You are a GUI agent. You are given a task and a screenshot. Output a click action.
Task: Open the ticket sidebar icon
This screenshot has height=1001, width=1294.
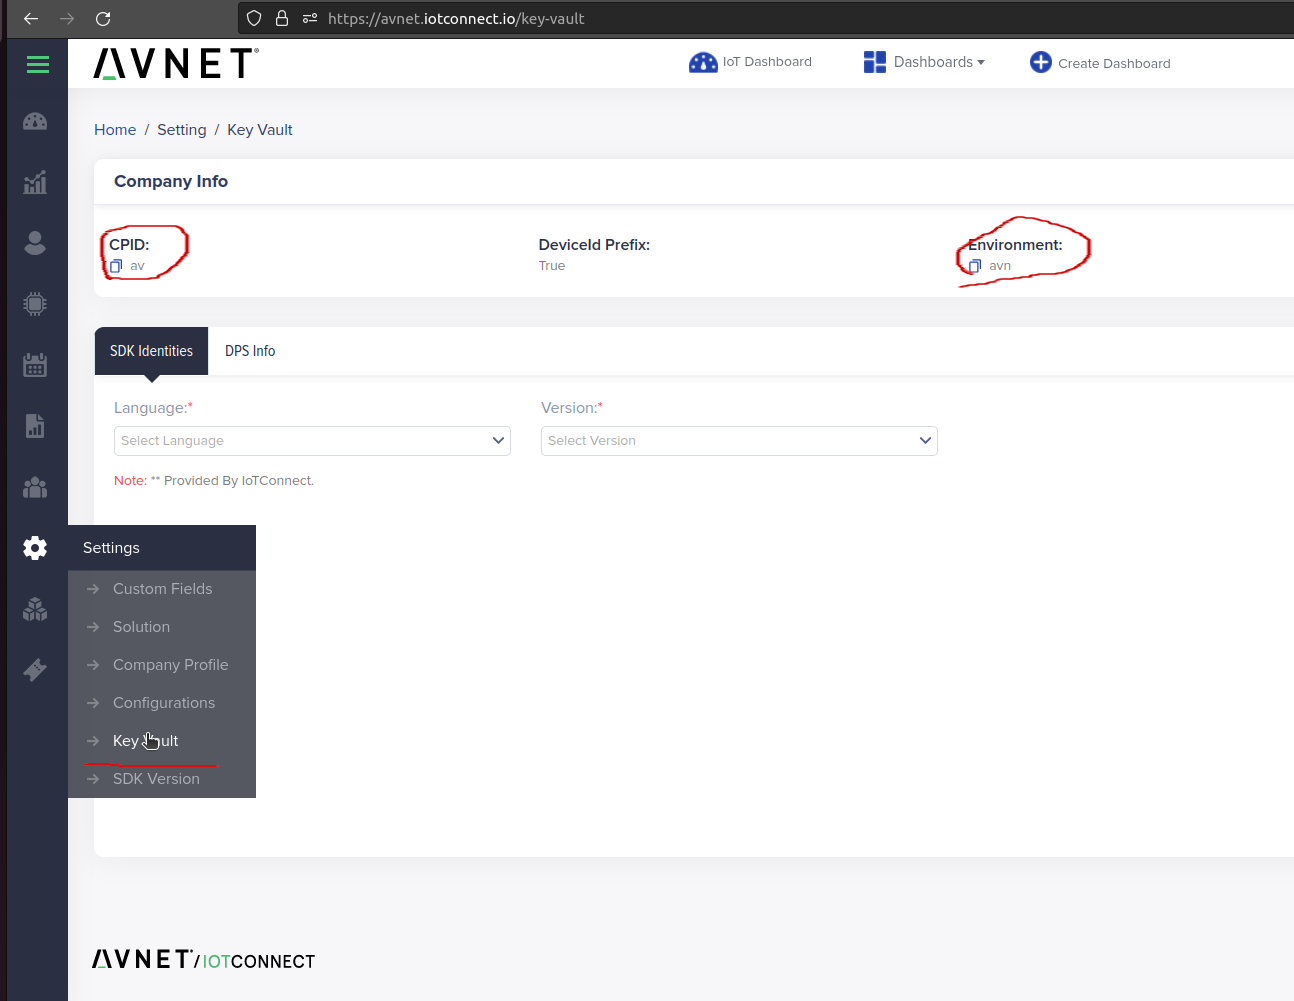point(35,670)
